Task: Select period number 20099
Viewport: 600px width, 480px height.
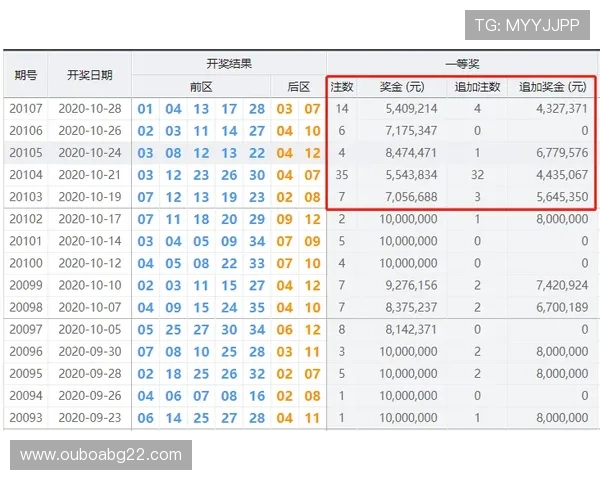Action: click(x=26, y=285)
